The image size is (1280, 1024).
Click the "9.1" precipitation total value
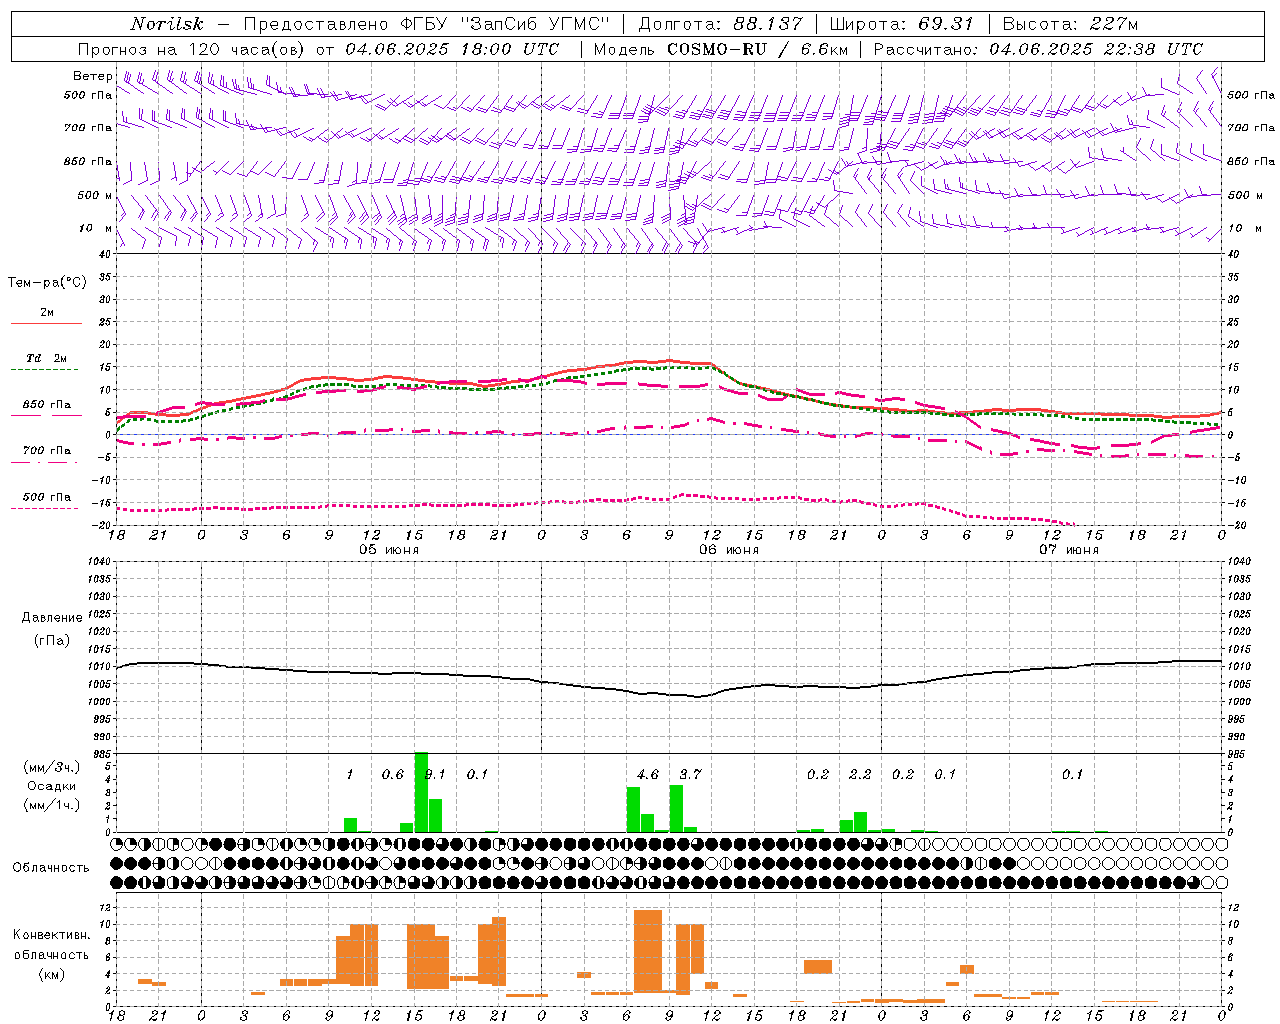click(435, 774)
